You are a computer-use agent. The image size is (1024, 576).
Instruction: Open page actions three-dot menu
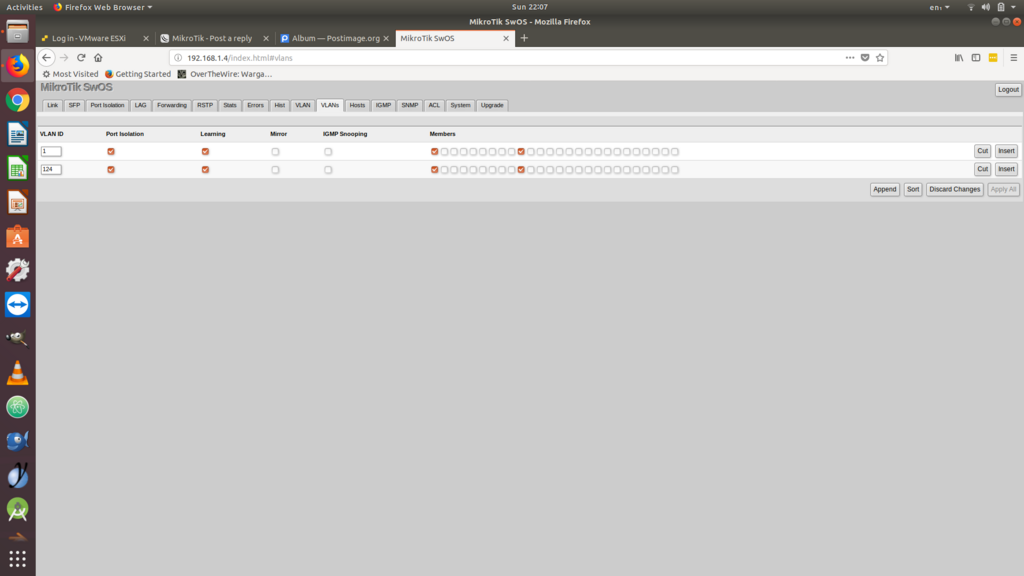tap(850, 57)
